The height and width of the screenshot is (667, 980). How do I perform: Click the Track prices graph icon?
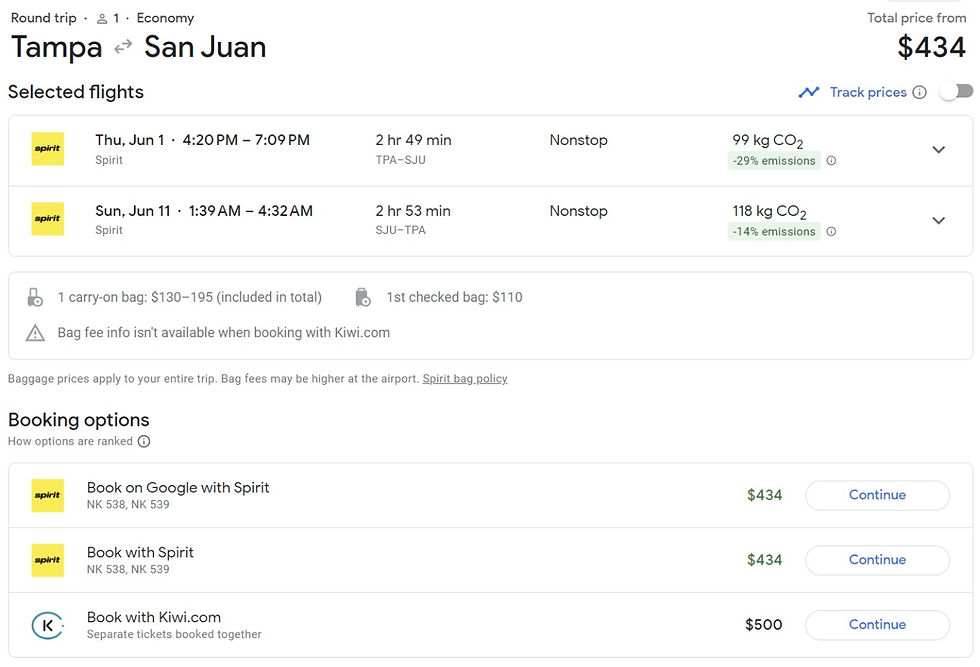(x=809, y=93)
